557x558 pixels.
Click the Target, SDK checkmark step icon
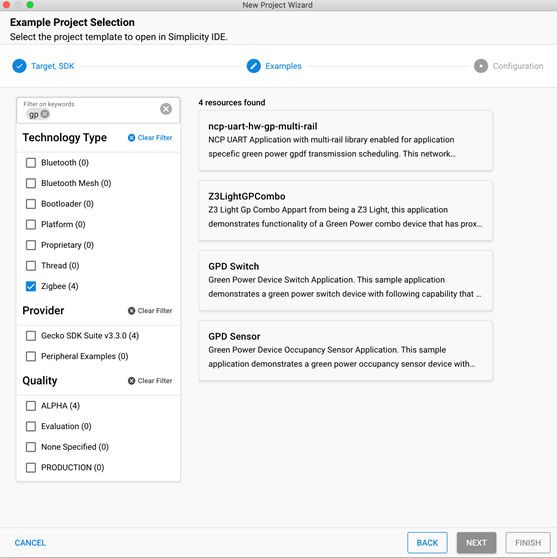coord(19,66)
